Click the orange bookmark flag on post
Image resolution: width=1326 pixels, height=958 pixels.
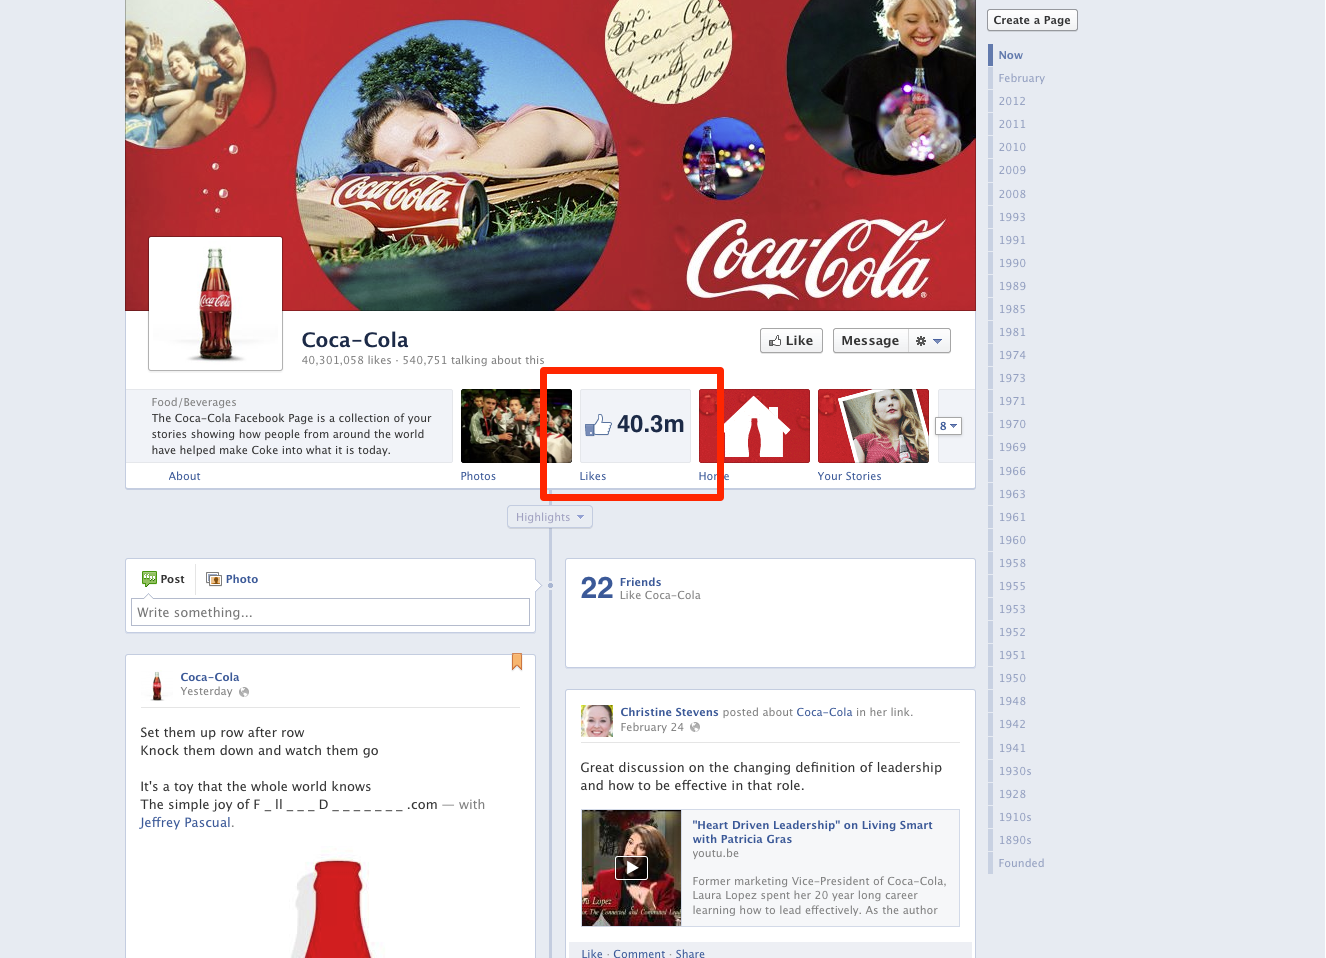tap(517, 662)
